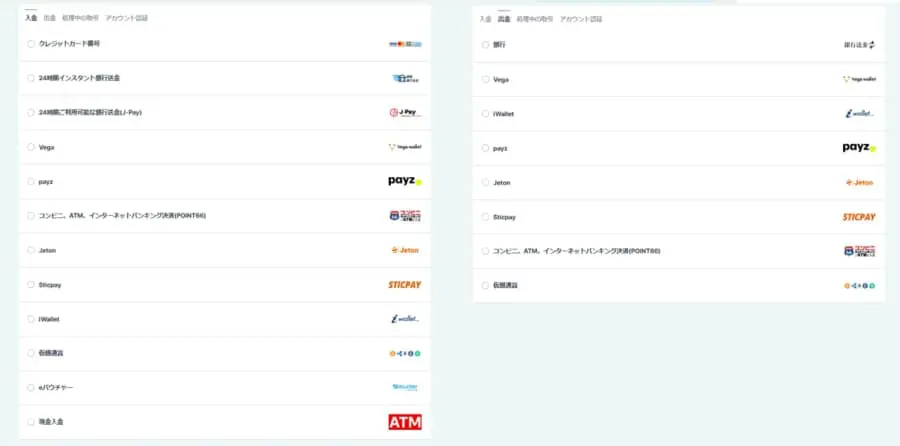
Task: Click the Jeton label text in deposit panel
Action: coord(47,250)
